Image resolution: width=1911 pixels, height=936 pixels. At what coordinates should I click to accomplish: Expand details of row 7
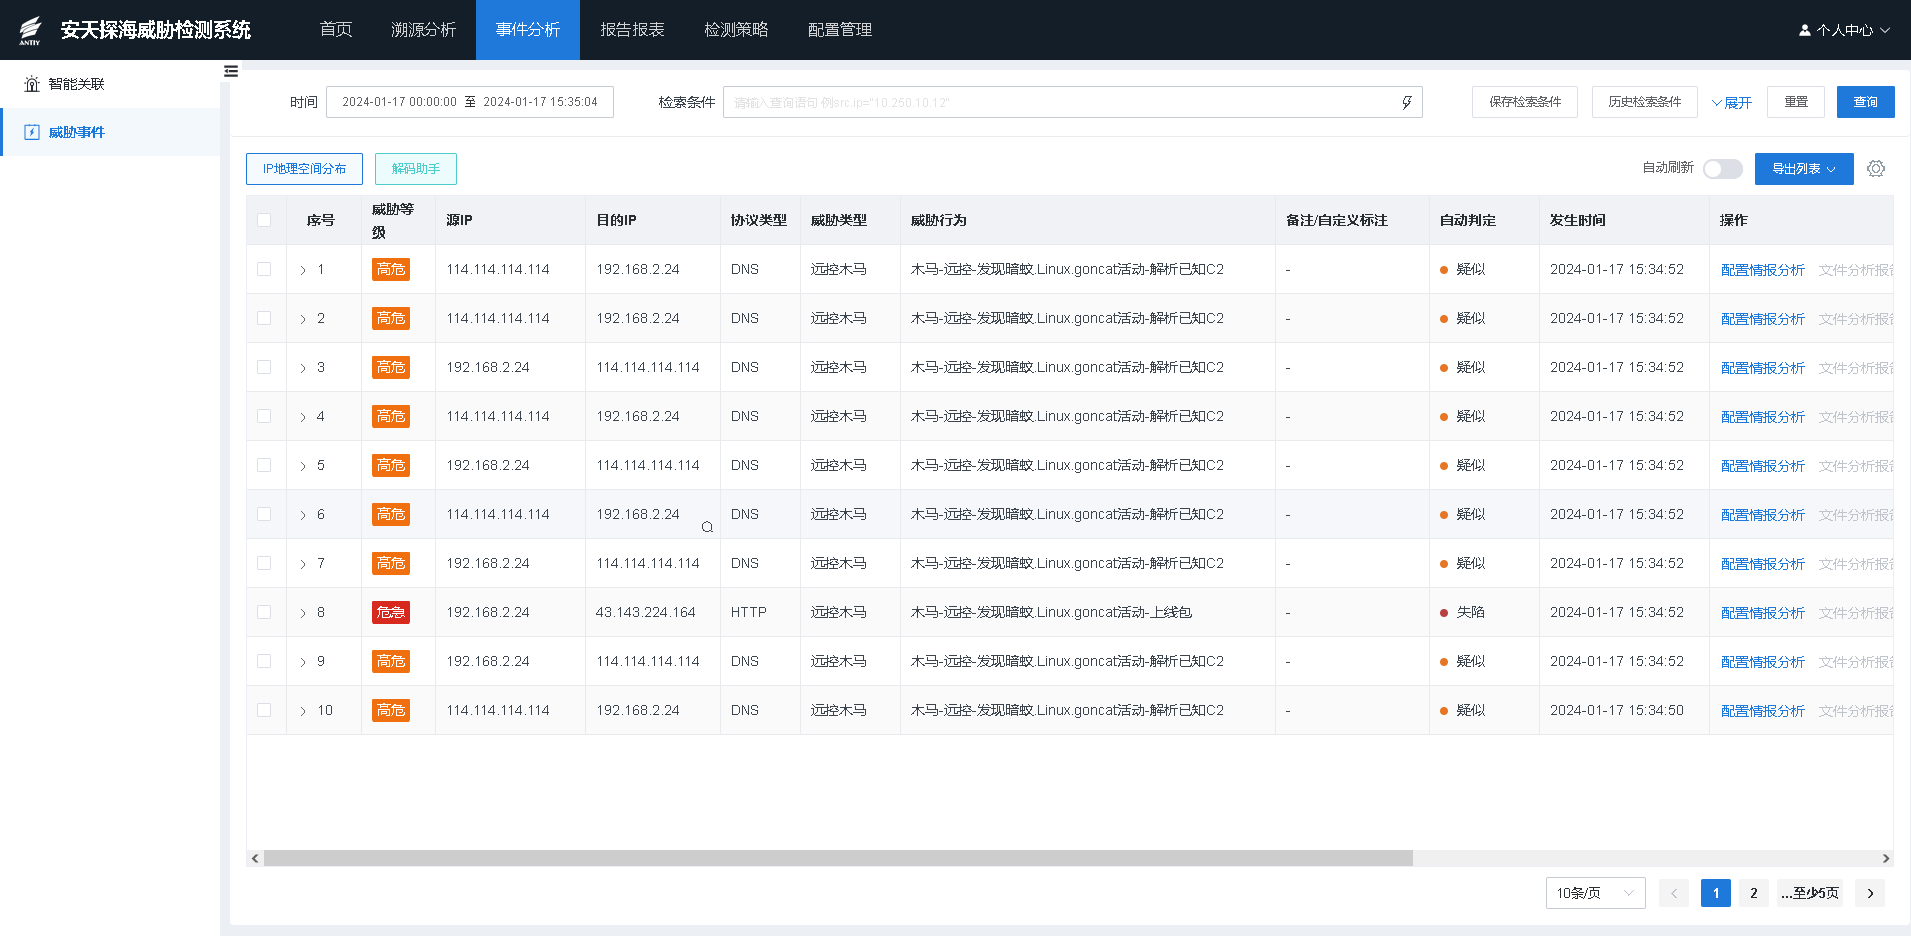[303, 564]
